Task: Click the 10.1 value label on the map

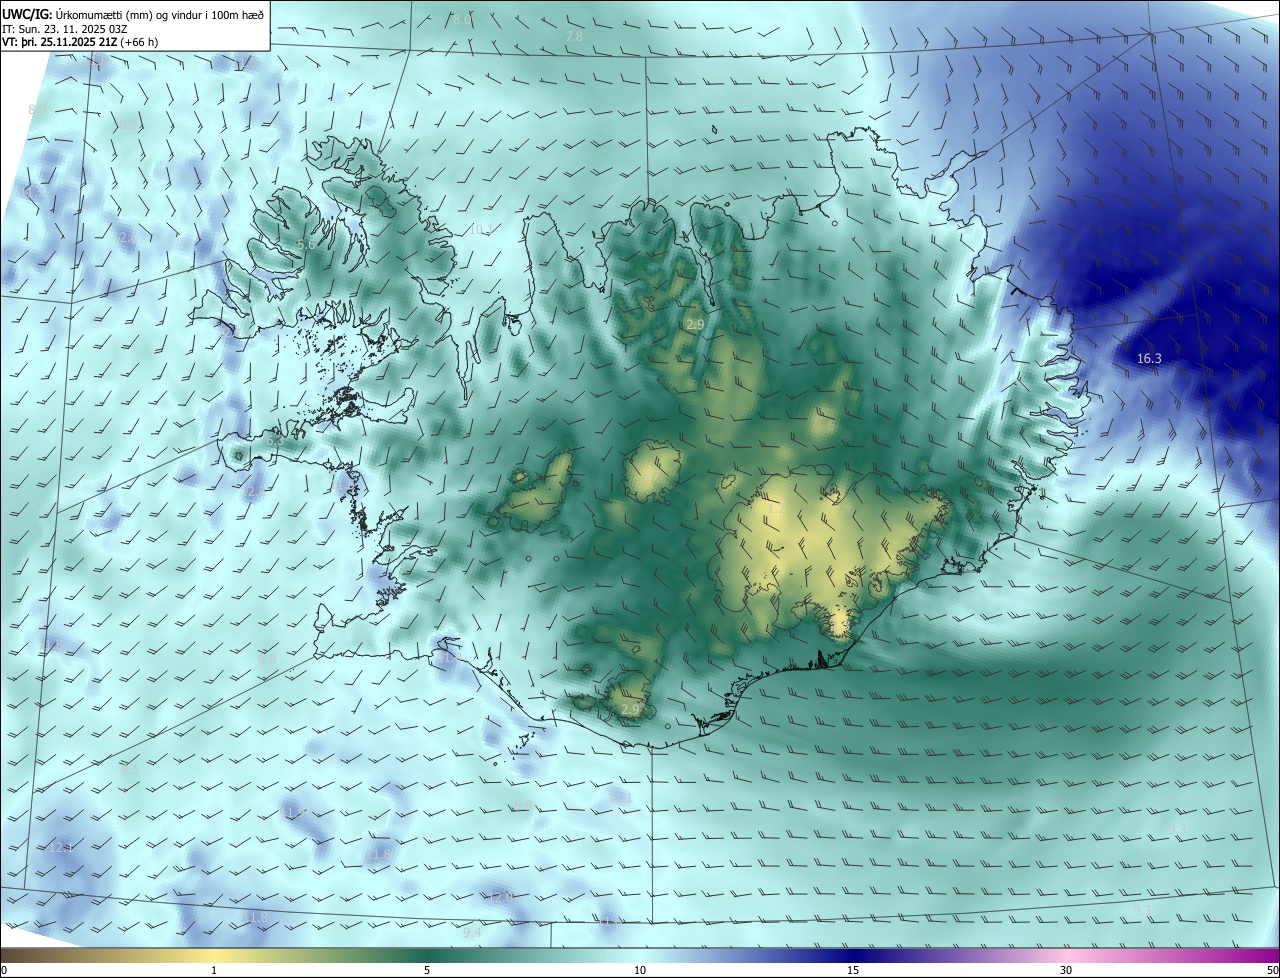Action: [481, 230]
